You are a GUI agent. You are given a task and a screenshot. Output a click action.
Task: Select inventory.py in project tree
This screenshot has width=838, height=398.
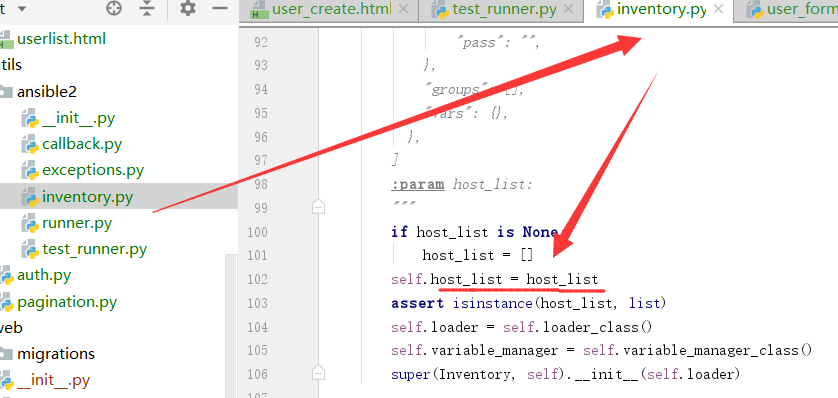pos(88,197)
